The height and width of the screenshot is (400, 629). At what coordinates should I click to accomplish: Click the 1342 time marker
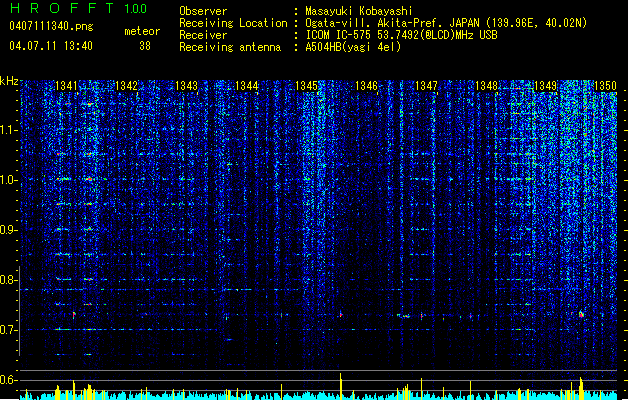126,86
